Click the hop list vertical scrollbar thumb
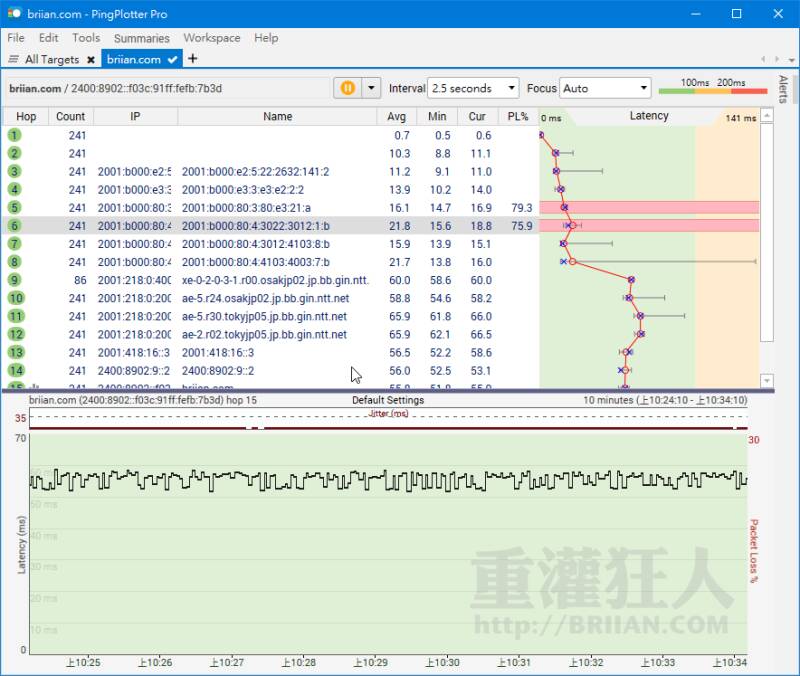Image resolution: width=800 pixels, height=676 pixels. coord(767,232)
